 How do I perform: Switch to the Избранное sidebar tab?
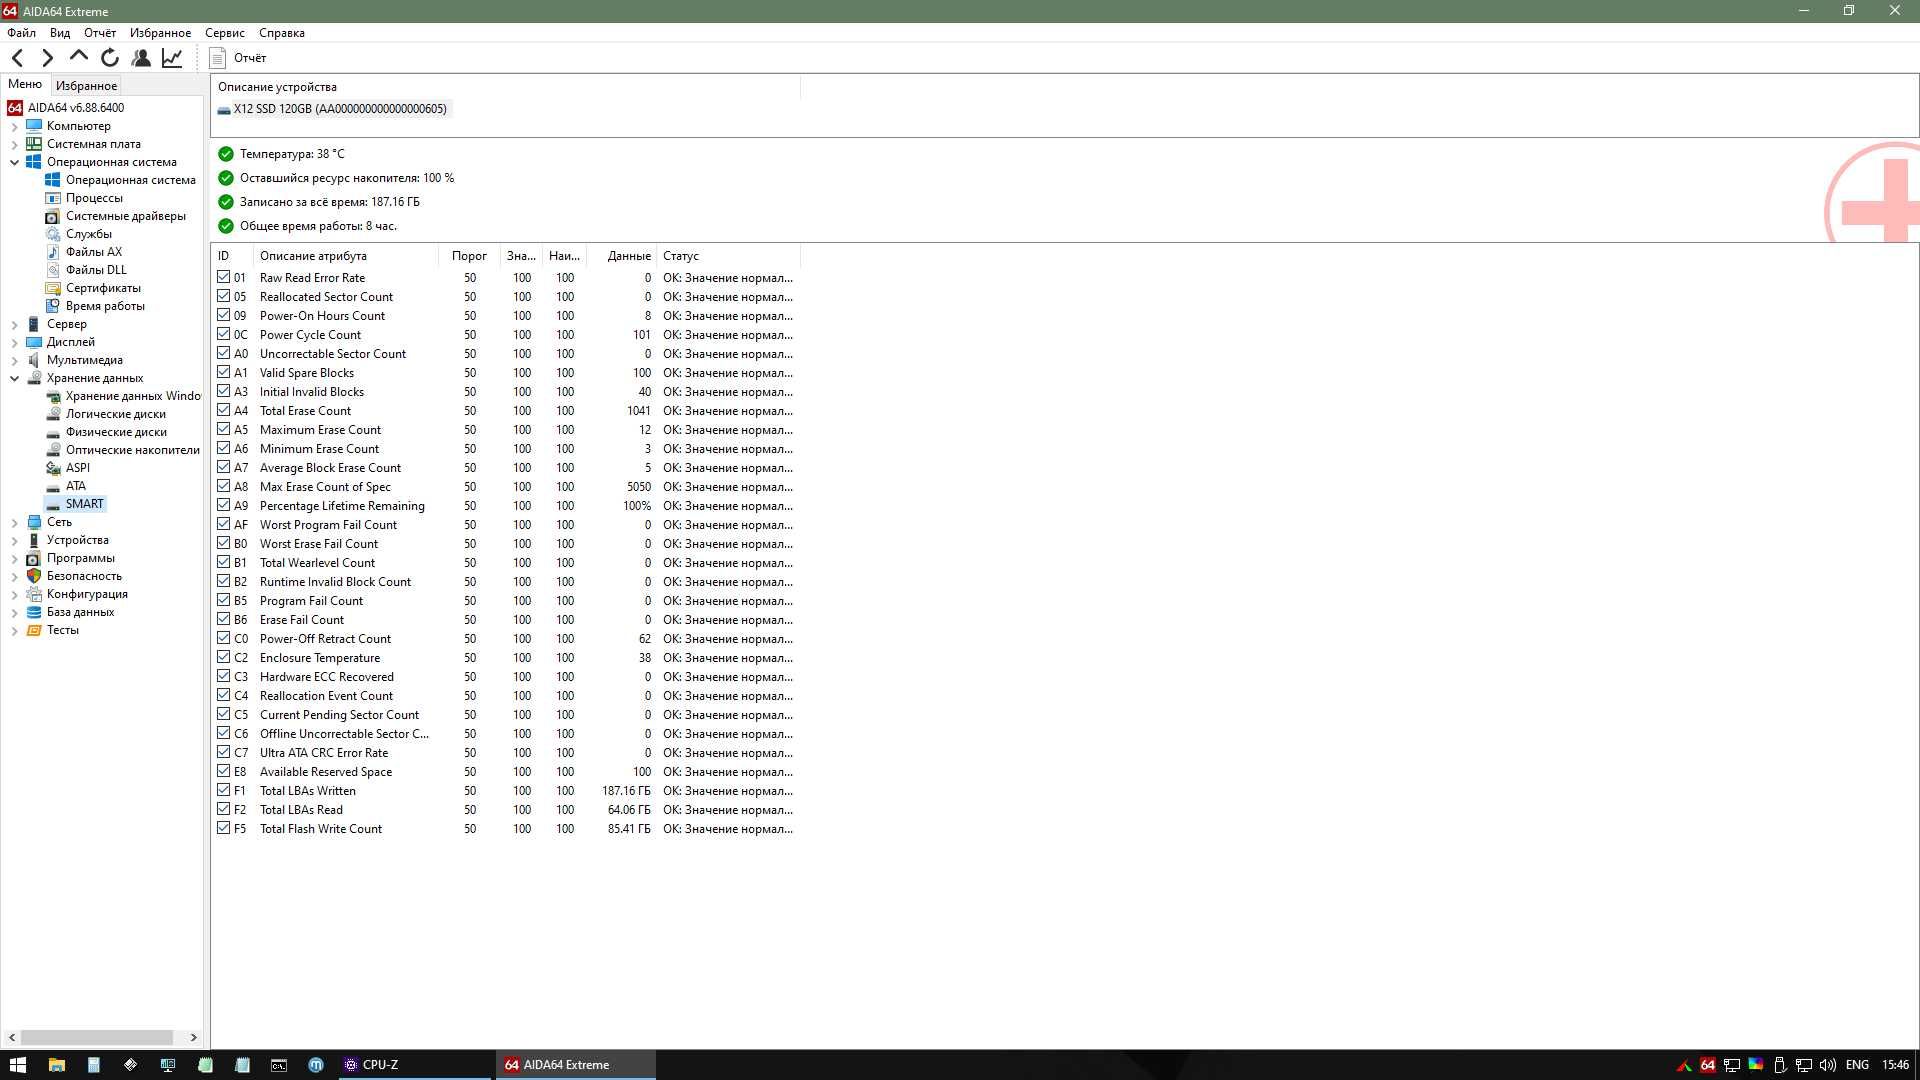pos(86,86)
